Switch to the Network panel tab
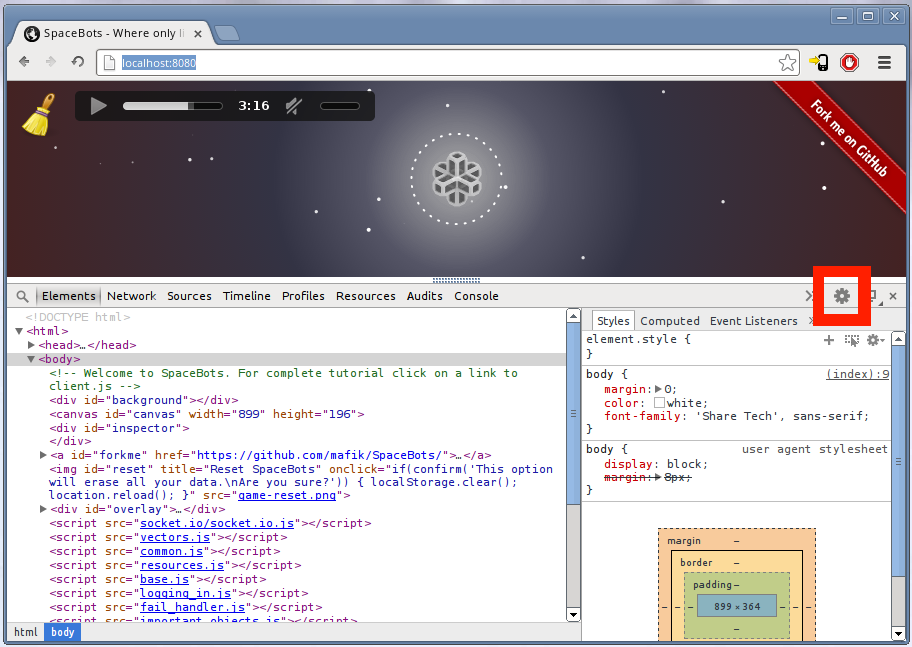The height and width of the screenshot is (647, 912). (131, 296)
